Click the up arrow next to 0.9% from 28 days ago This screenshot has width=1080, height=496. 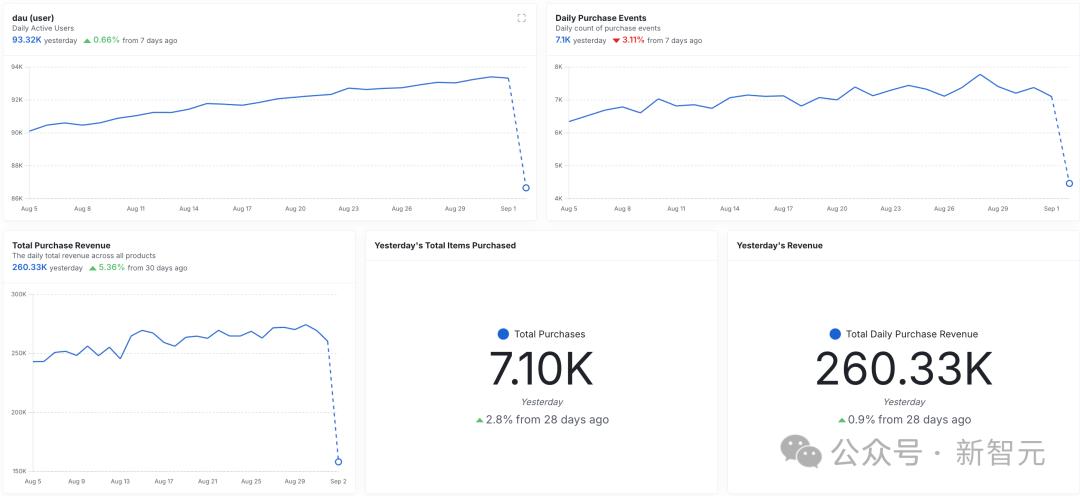point(842,420)
